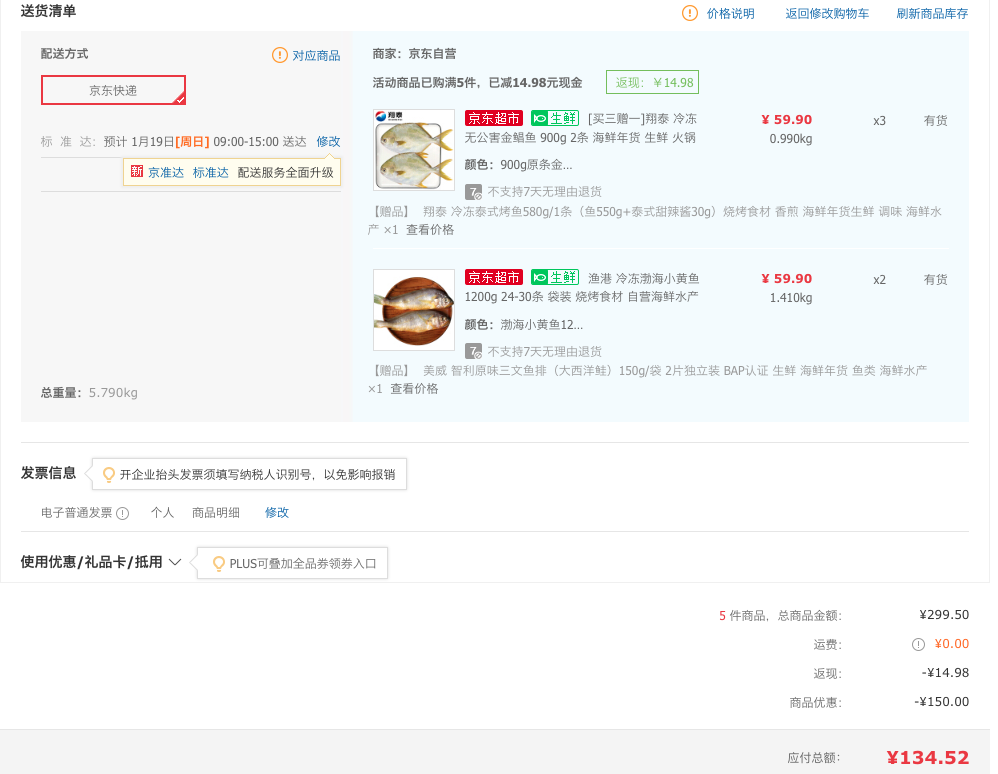
Task: Click total payable ¥134.52 amount
Action: coord(927,757)
